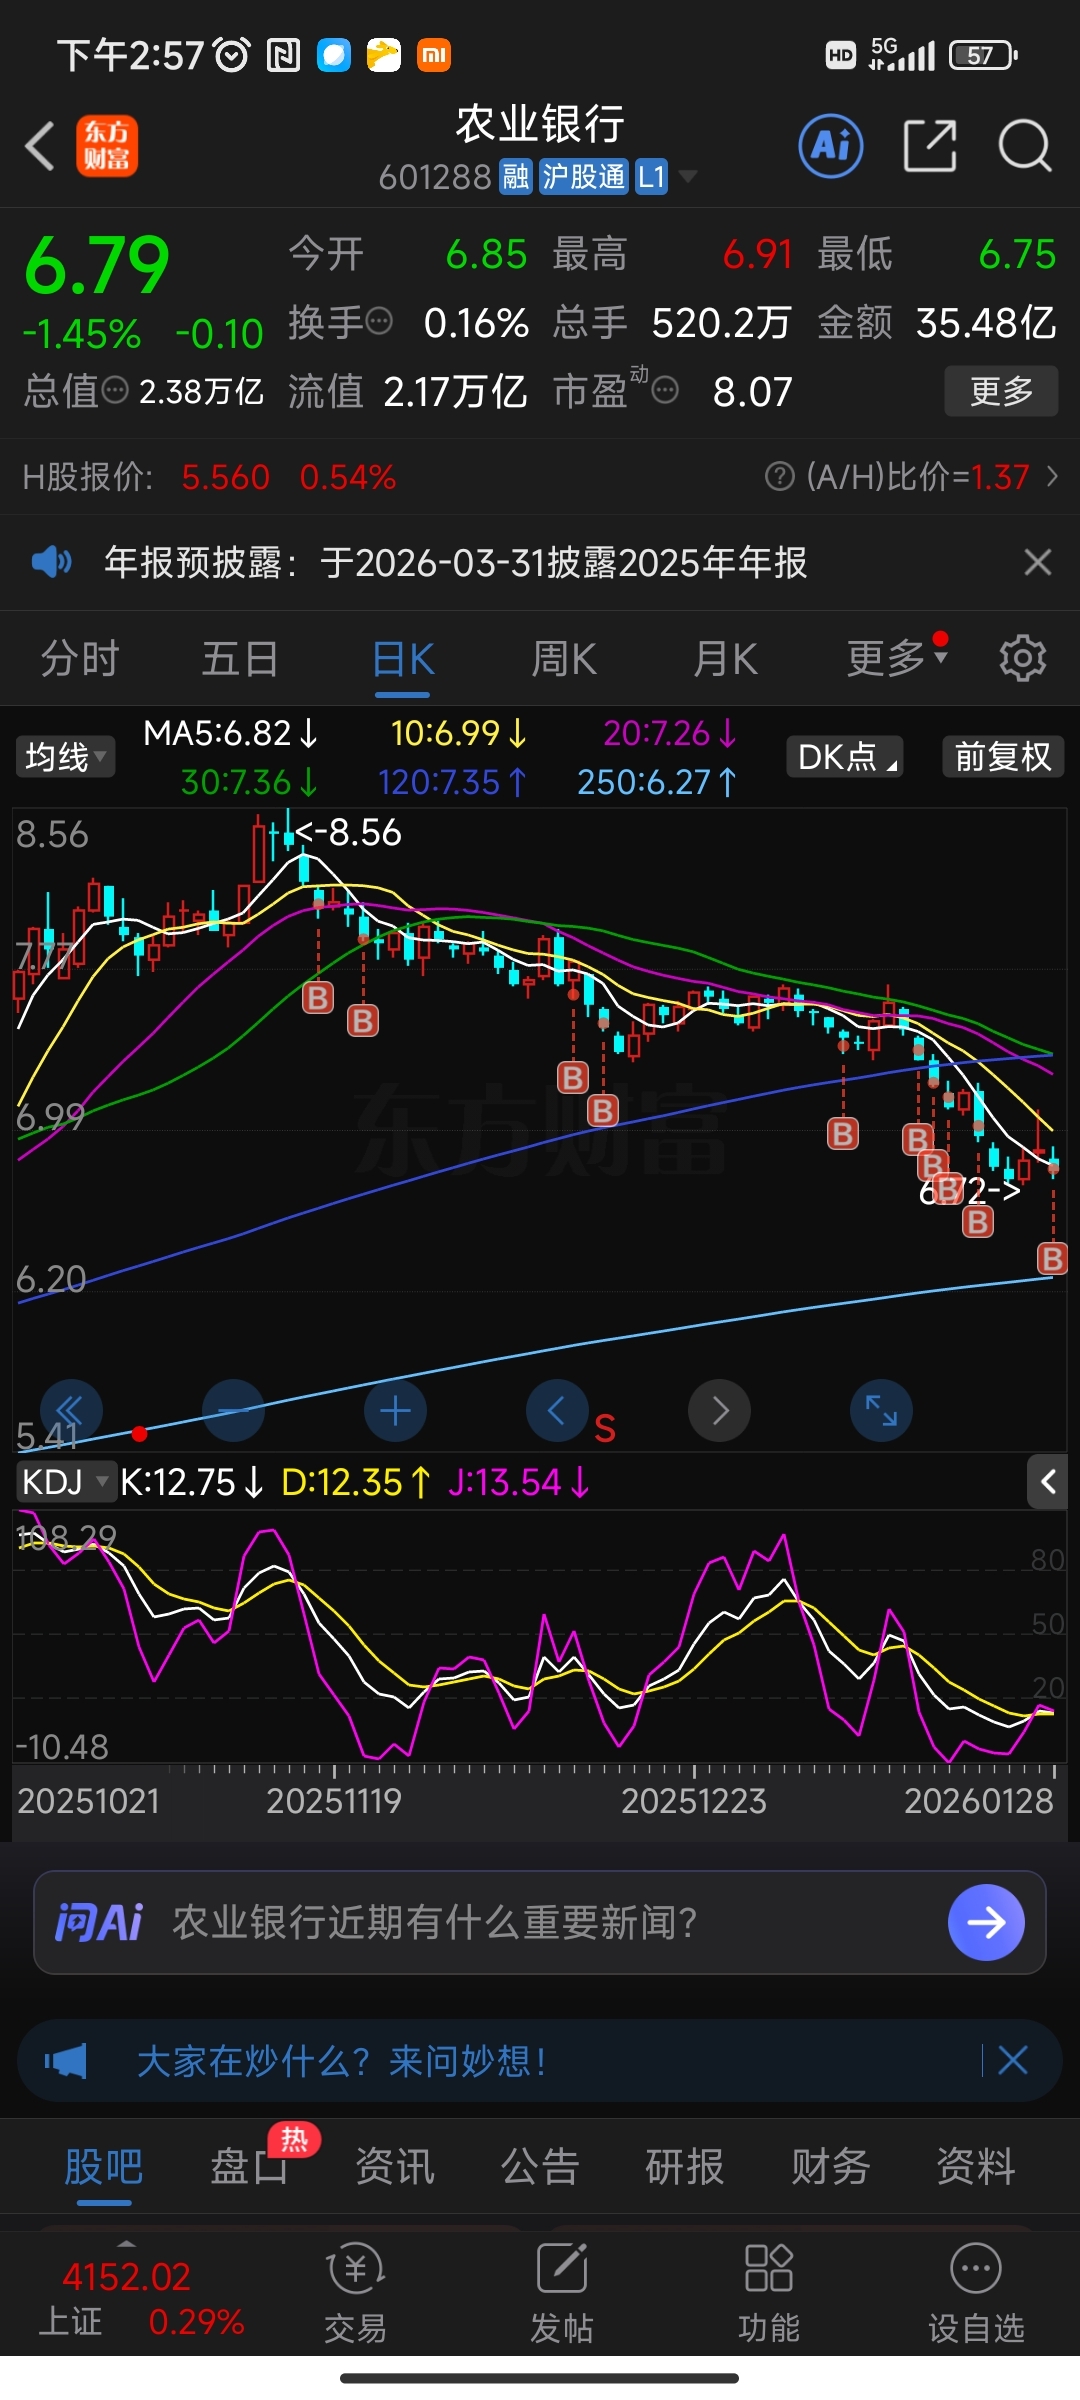Tap the L1 level badge
Image resolution: width=1080 pixels, height=2400 pixels.
point(651,177)
